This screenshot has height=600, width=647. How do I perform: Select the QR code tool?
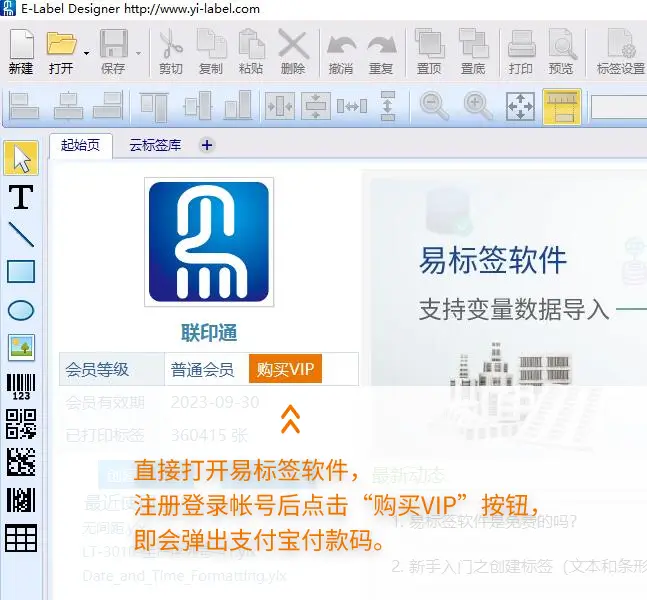pos(21,424)
